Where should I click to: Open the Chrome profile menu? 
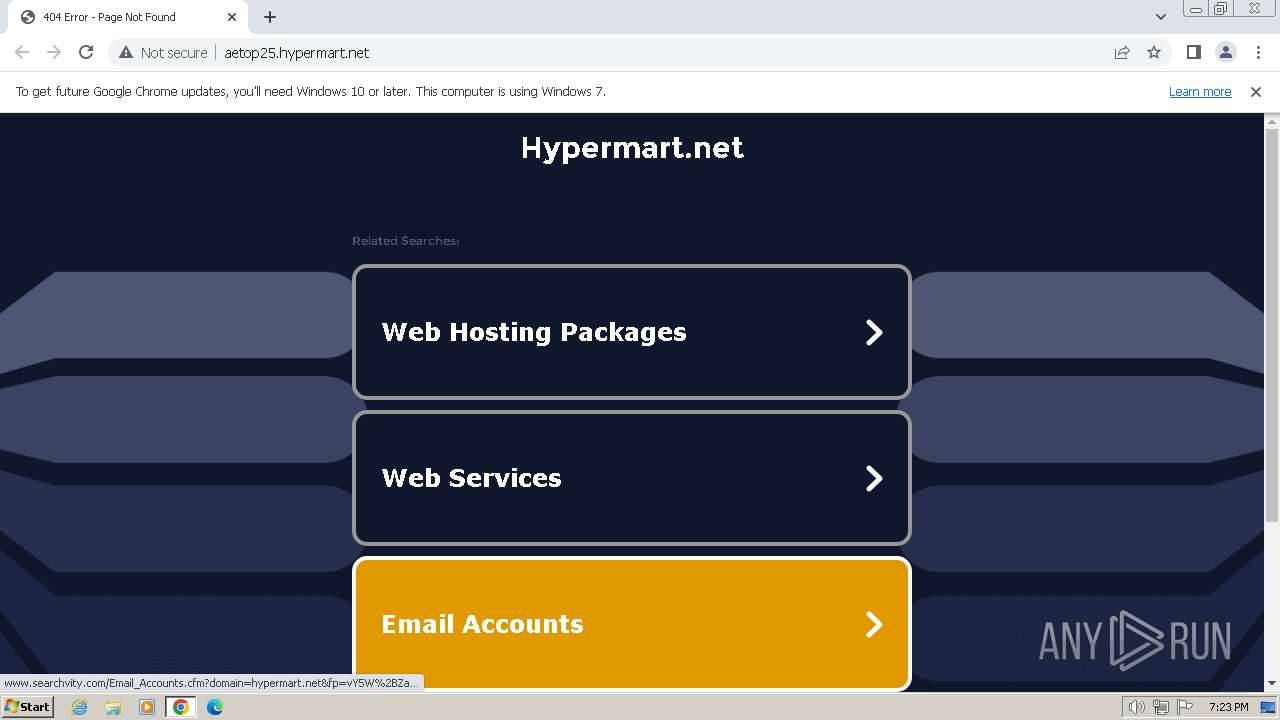(1226, 53)
